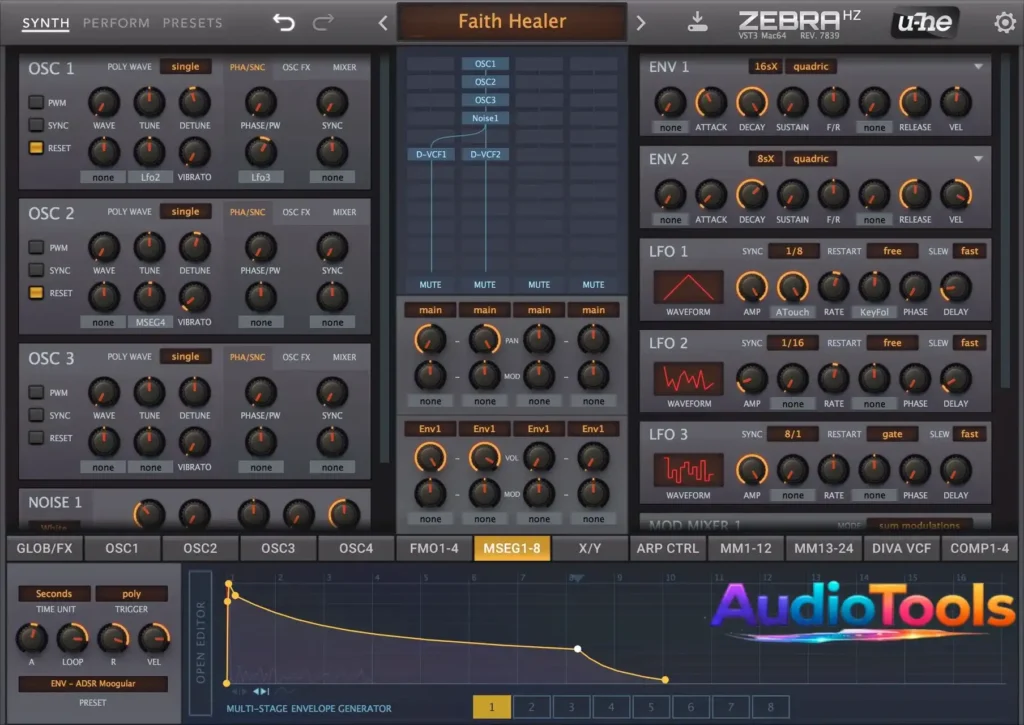Click the redo arrow icon
Image resolution: width=1024 pixels, height=725 pixels.
pos(323,23)
